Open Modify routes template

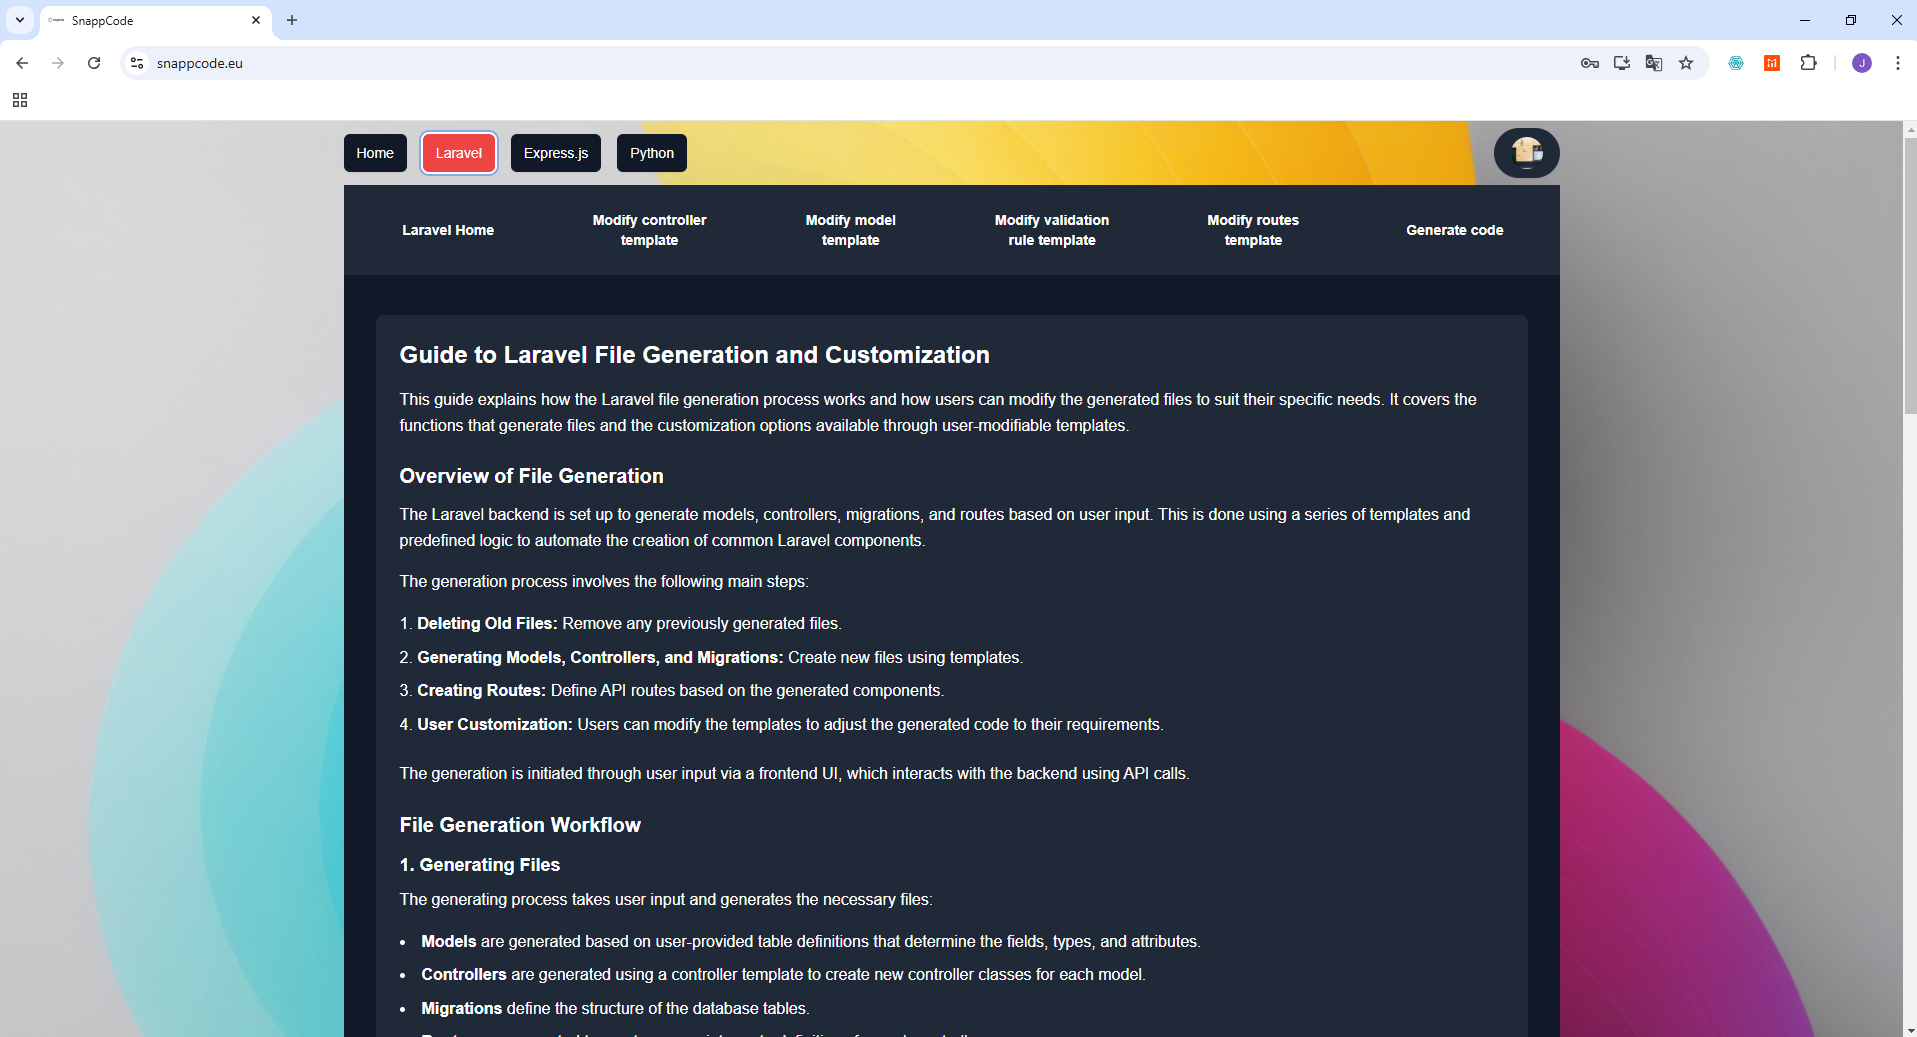[1253, 230]
